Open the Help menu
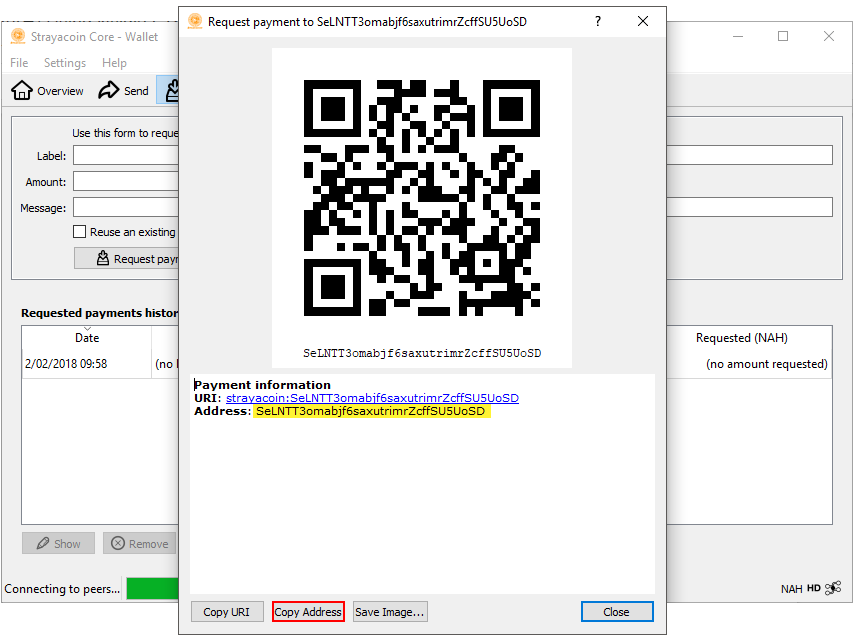 pyautogui.click(x=114, y=63)
